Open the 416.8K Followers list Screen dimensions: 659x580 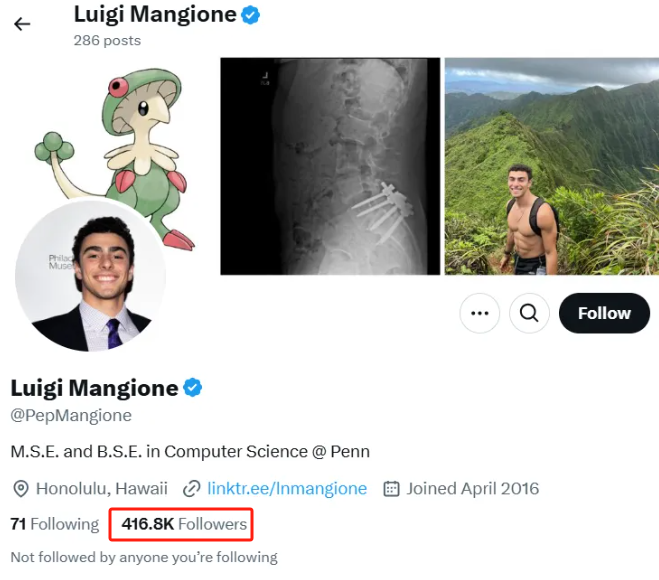184,524
